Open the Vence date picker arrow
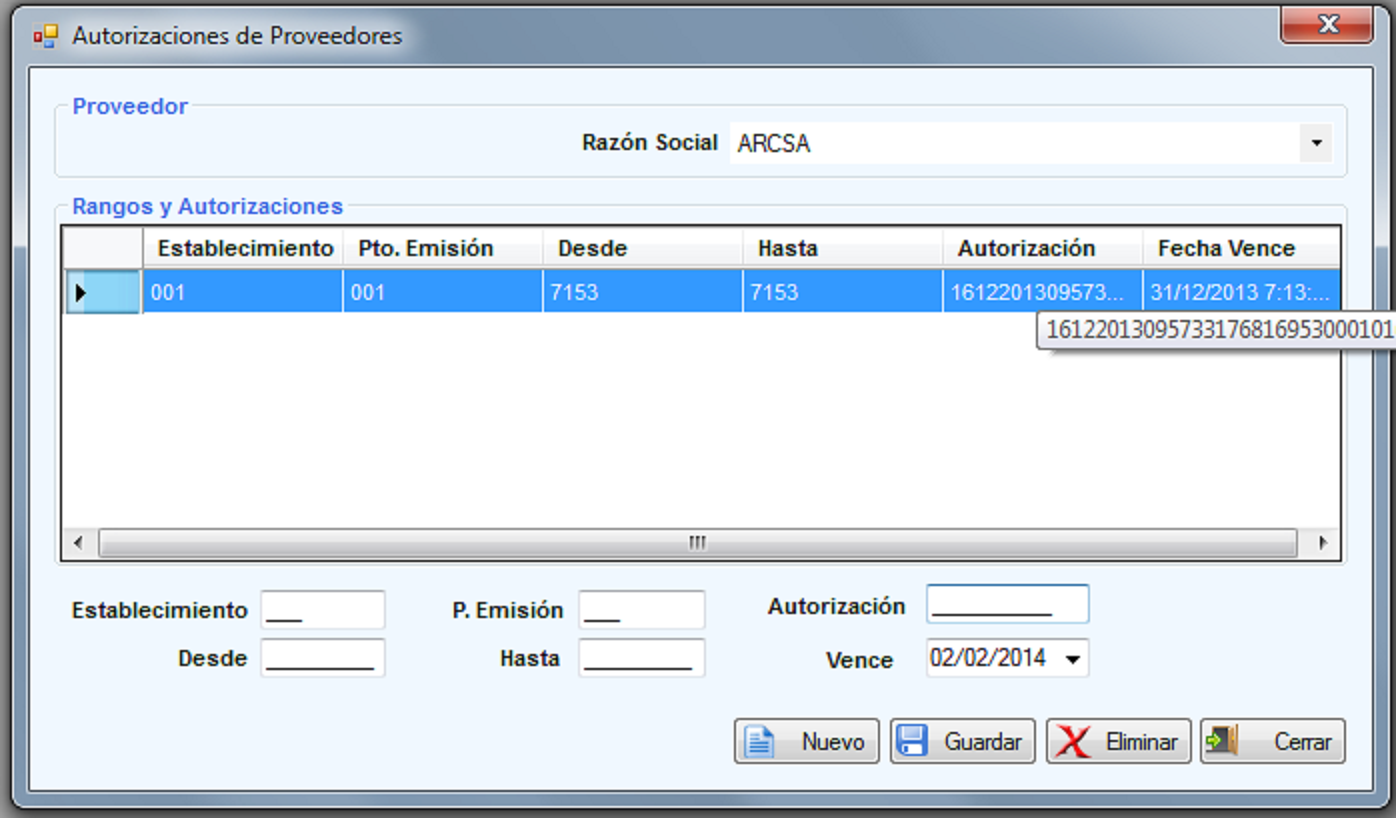This screenshot has width=1396, height=818. click(1073, 659)
